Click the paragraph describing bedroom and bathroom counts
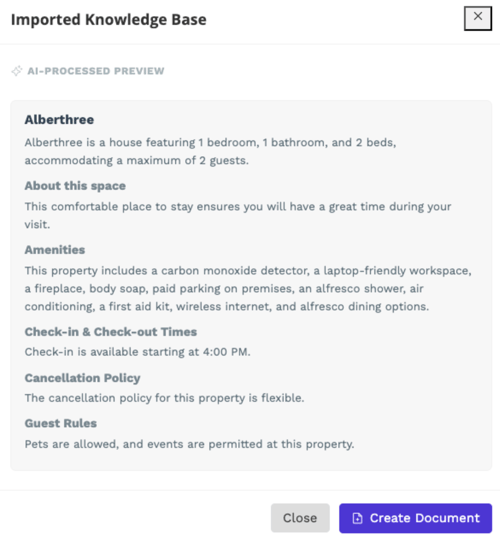This screenshot has height=541, width=500. (210, 151)
